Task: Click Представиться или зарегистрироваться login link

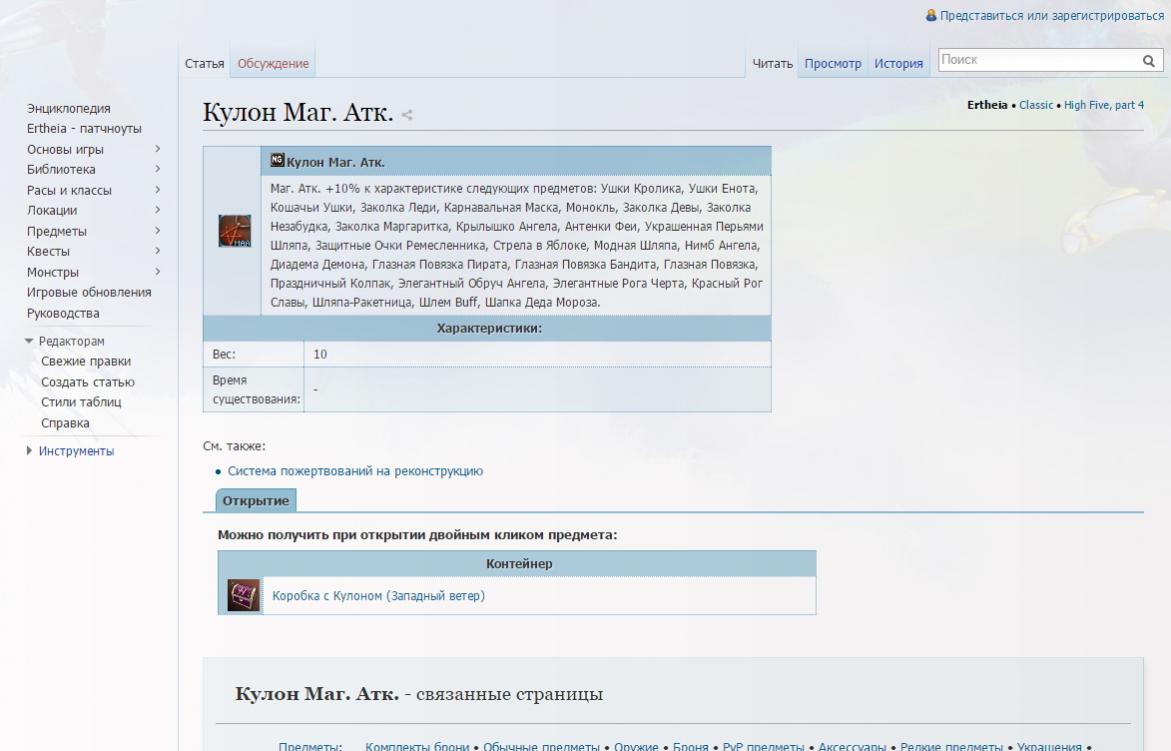Action: click(x=1052, y=16)
